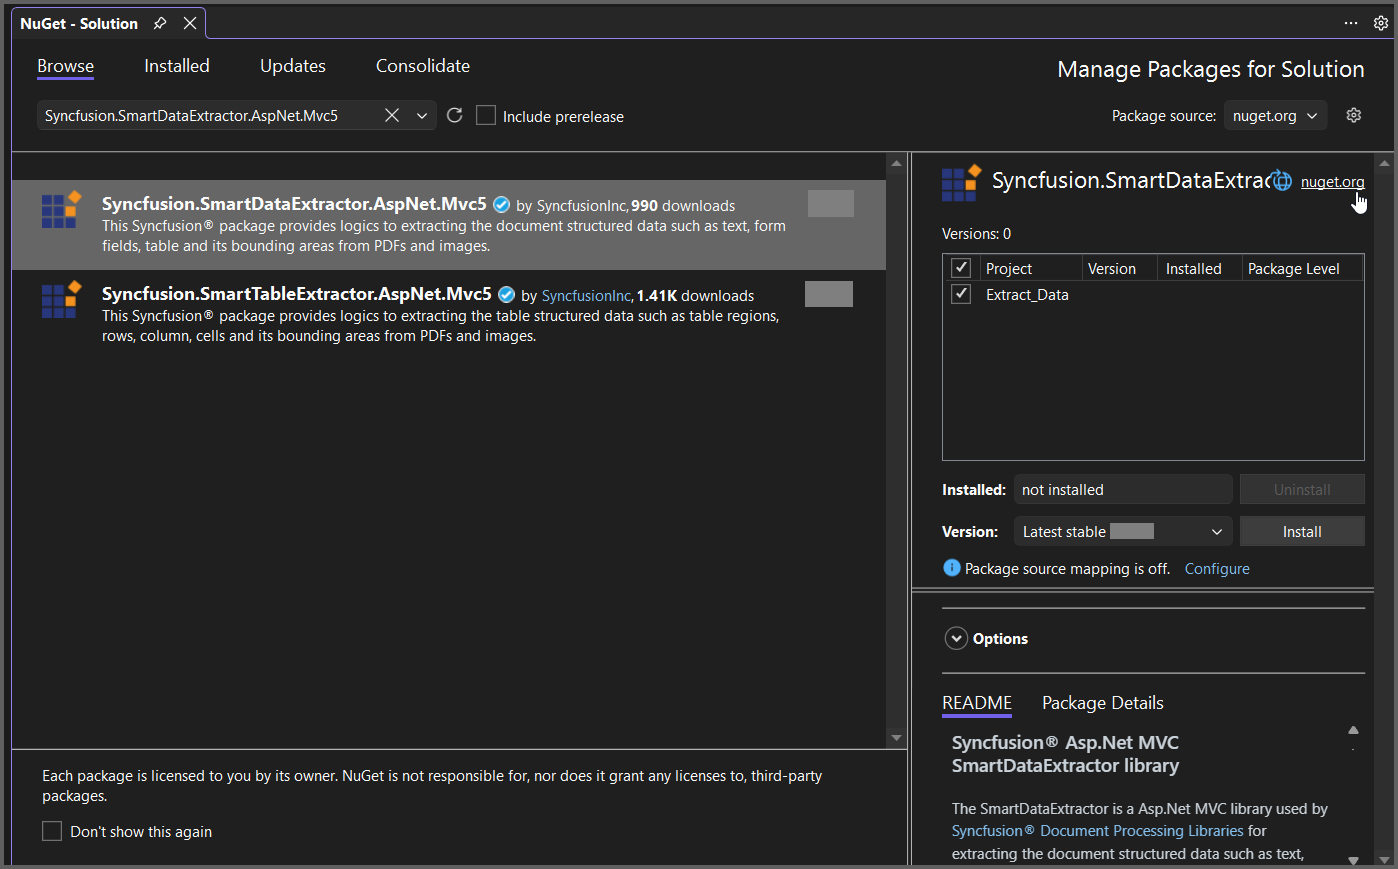
Task: Open package source settings gear
Action: pos(1354,115)
